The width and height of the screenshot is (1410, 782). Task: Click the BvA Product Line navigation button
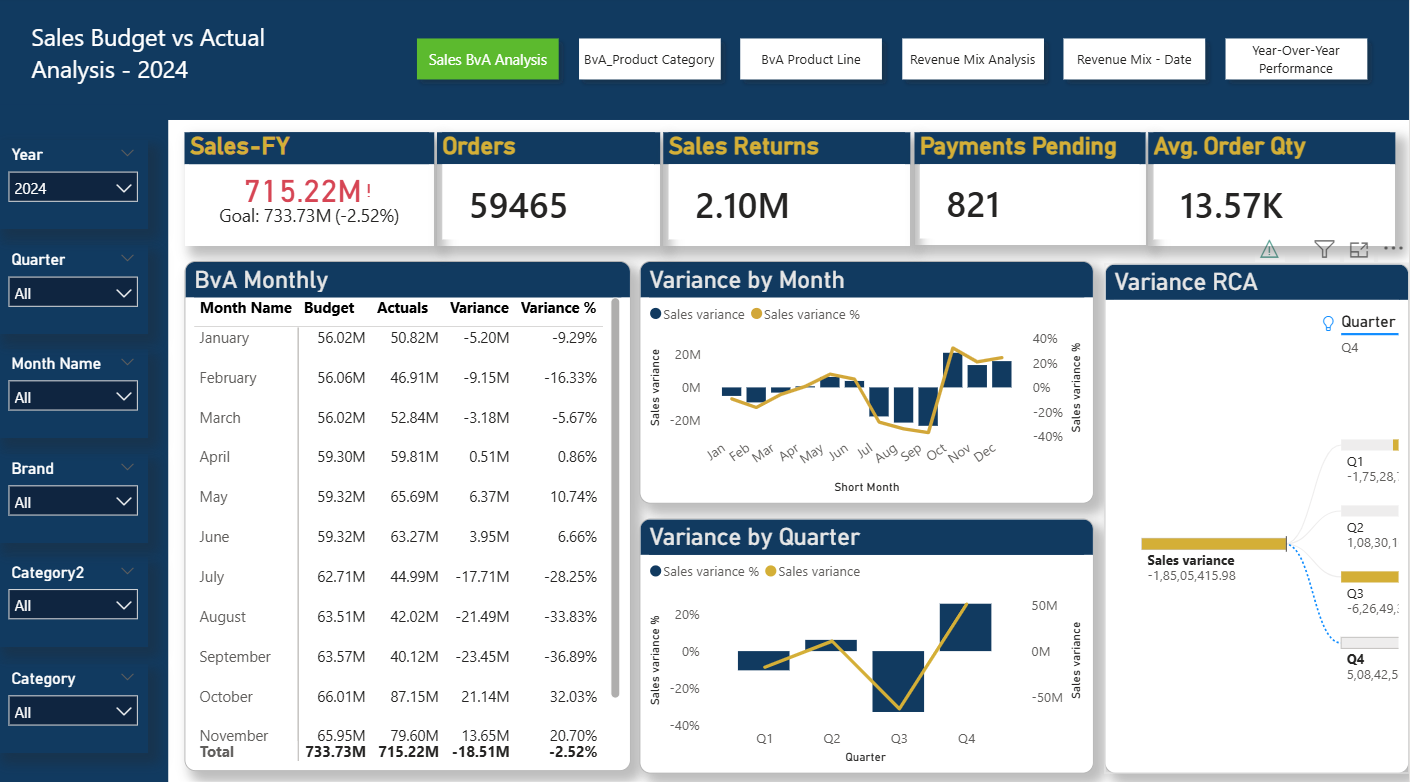pyautogui.click(x=810, y=59)
